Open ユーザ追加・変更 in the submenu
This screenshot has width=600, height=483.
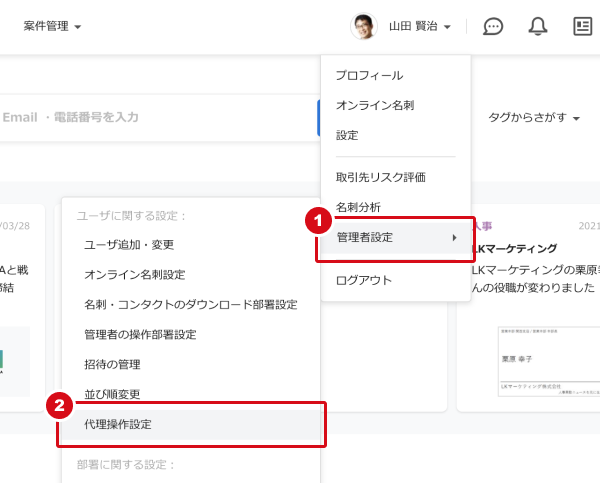[x=129, y=245]
